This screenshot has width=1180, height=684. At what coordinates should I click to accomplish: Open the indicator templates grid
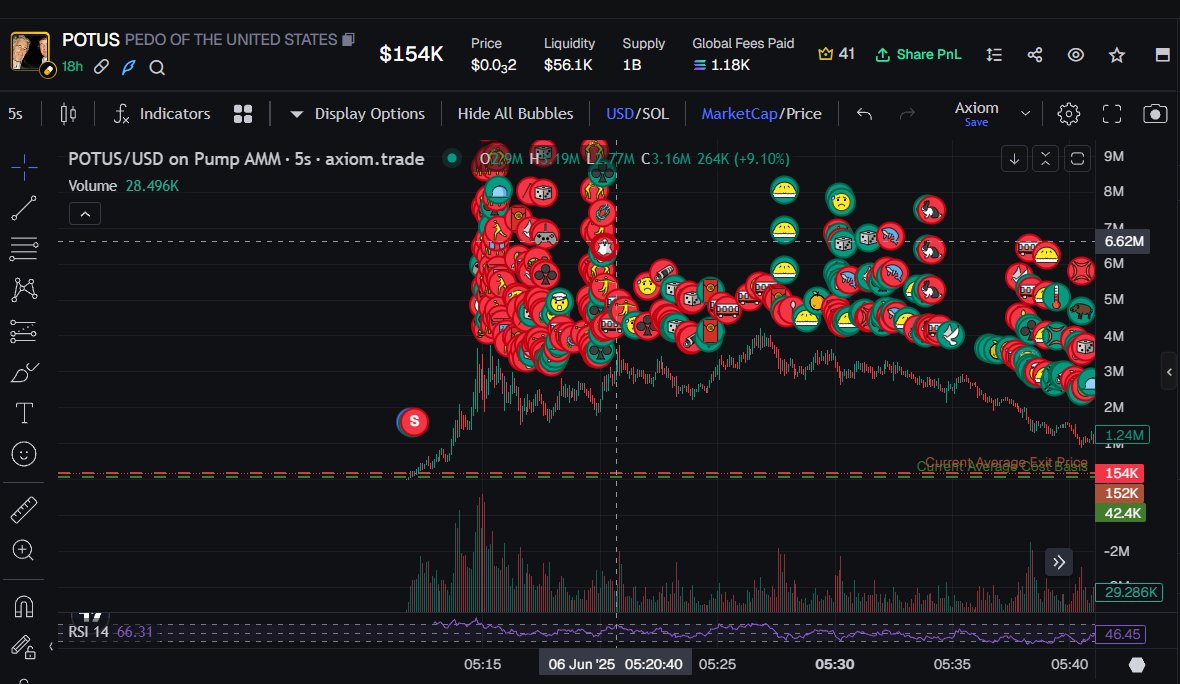tap(243, 114)
